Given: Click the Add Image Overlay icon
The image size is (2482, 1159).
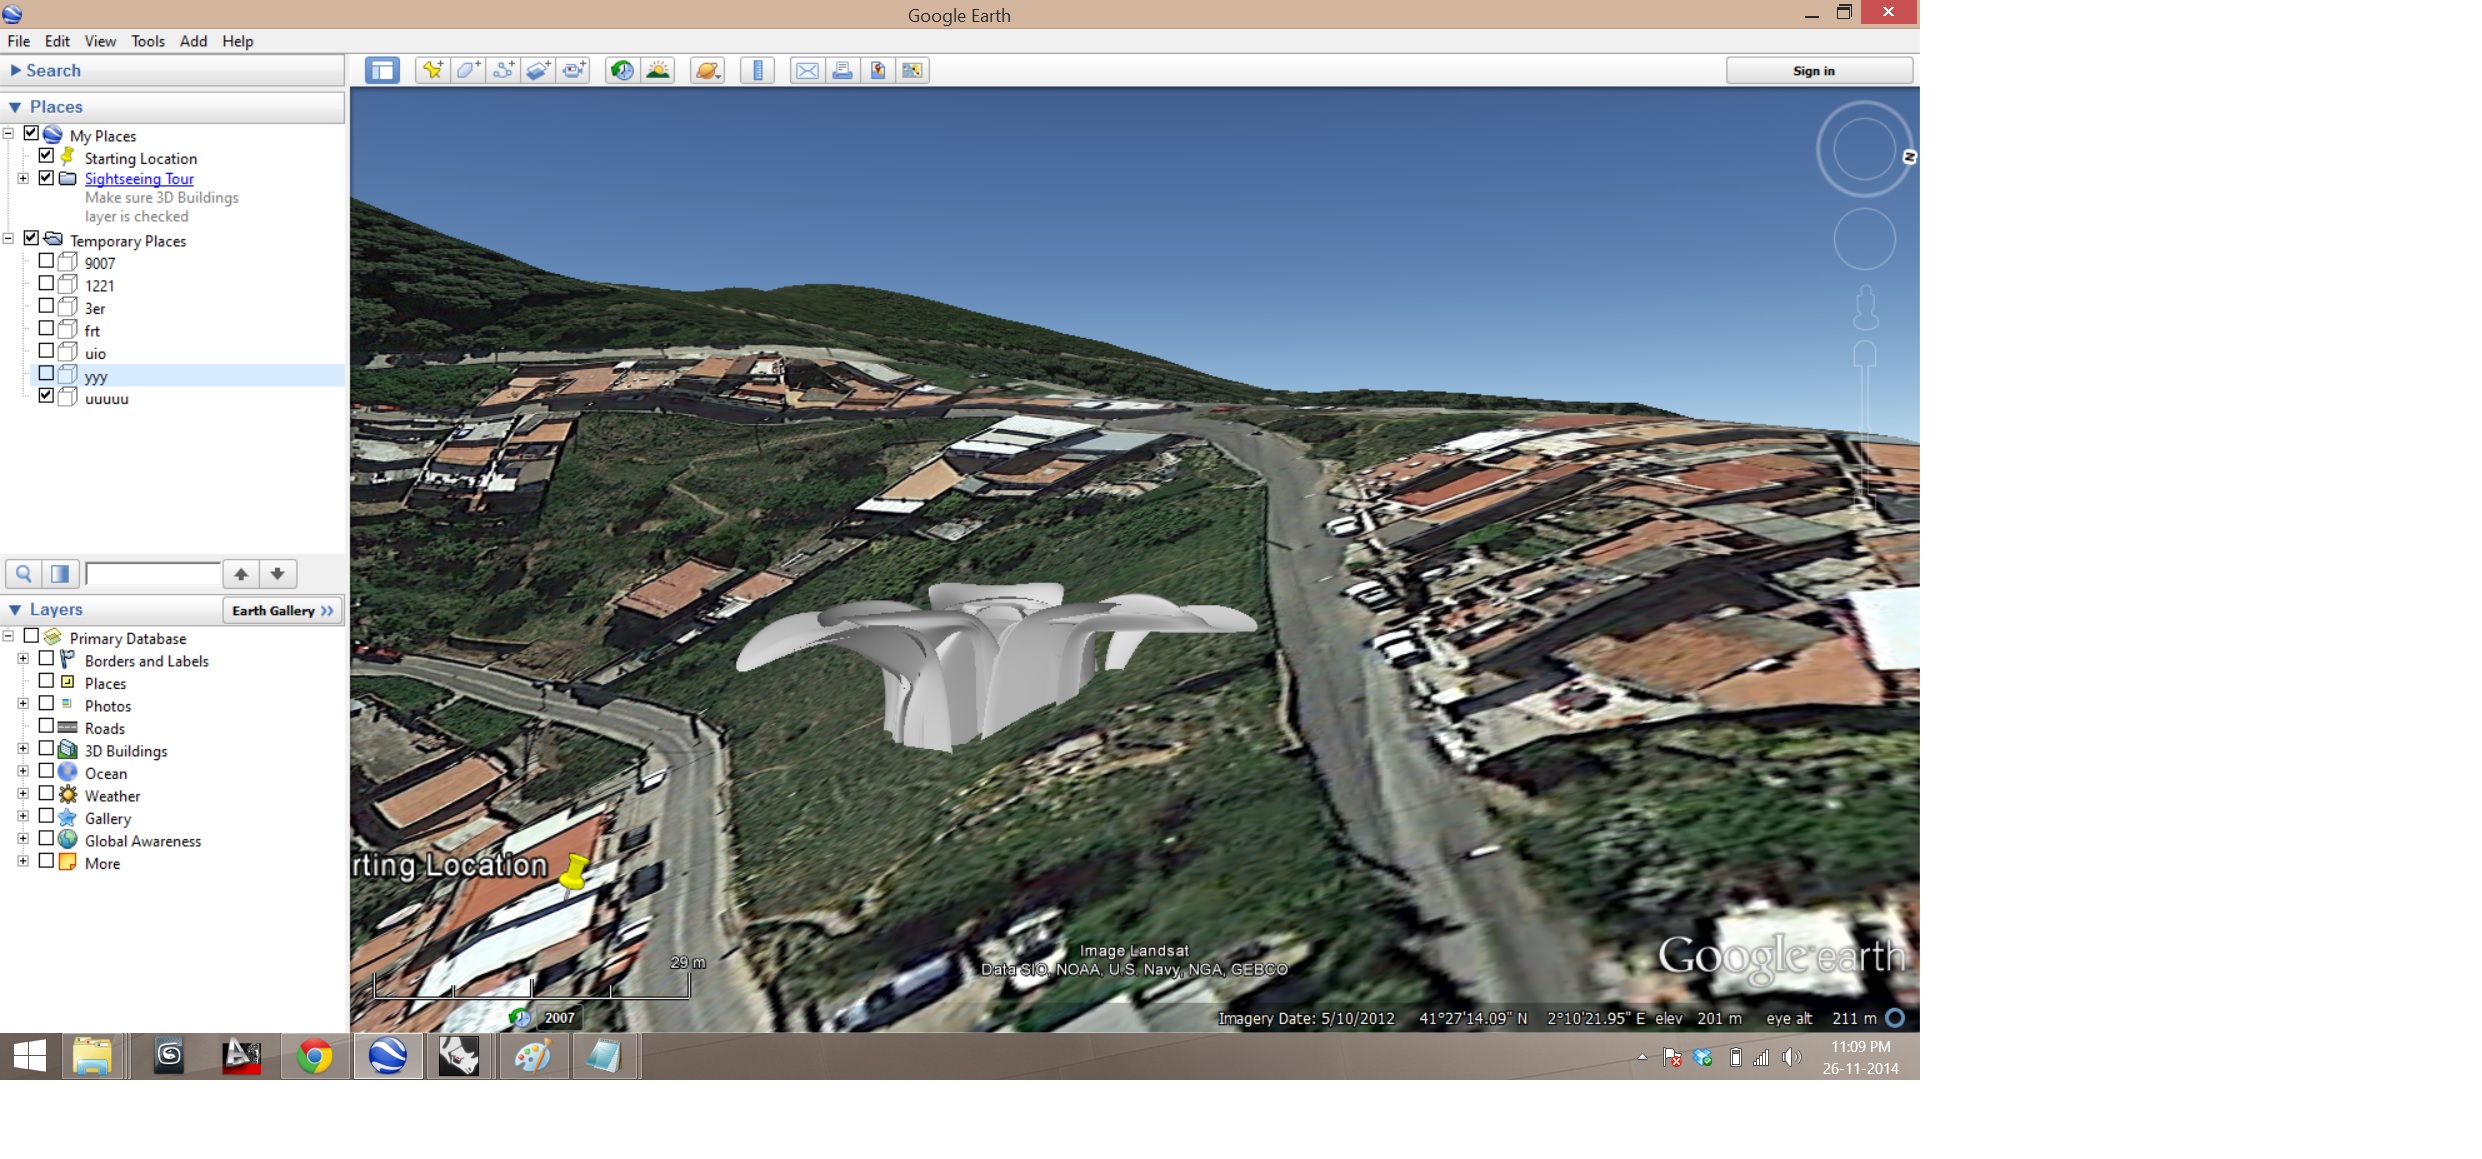Looking at the screenshot, I should (x=538, y=70).
